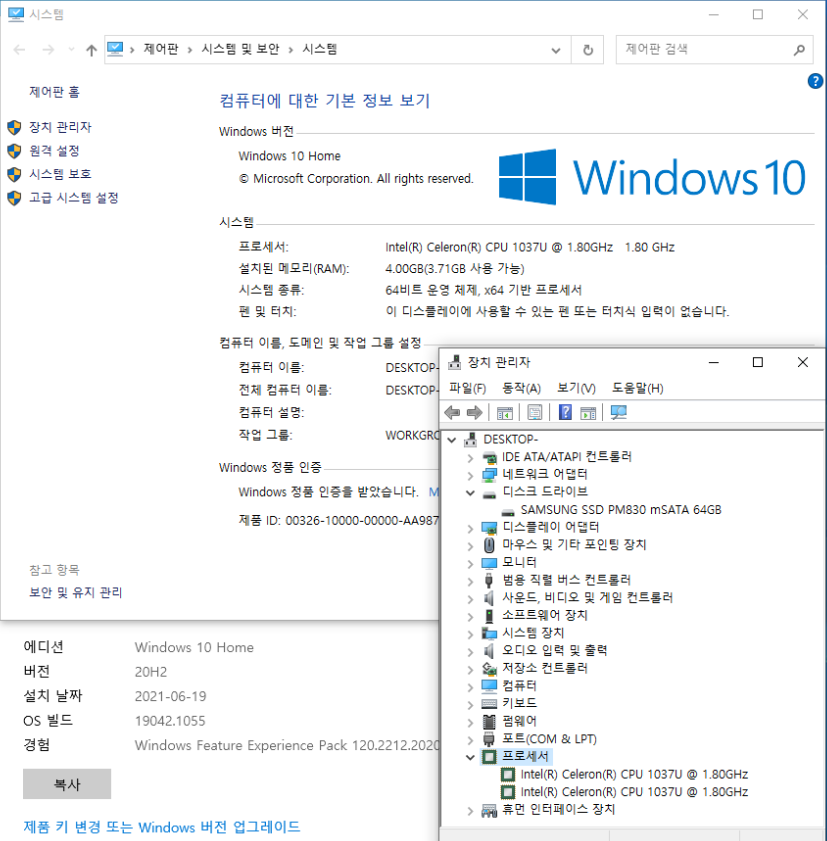The height and width of the screenshot is (841, 827).
Task: Expand the 사운드, 비디오 및 게임 컨트롤러 node
Action: (470, 599)
